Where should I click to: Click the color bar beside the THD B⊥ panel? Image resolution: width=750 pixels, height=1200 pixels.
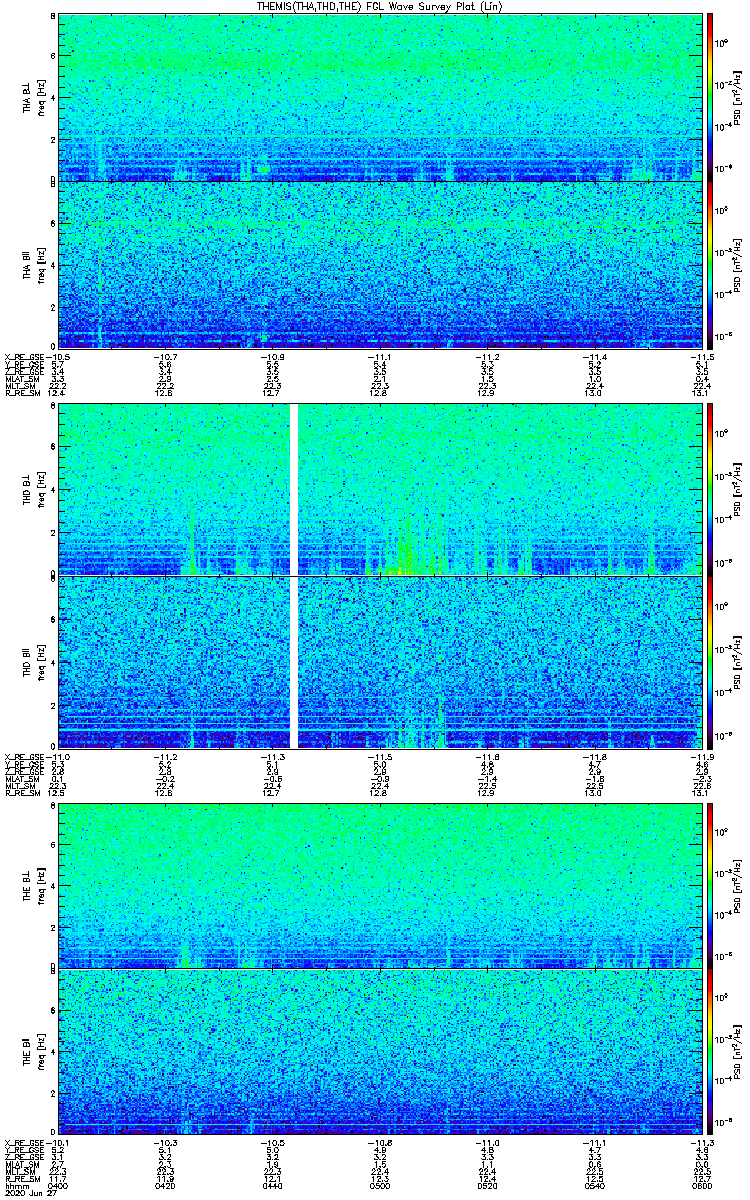(x=710, y=489)
